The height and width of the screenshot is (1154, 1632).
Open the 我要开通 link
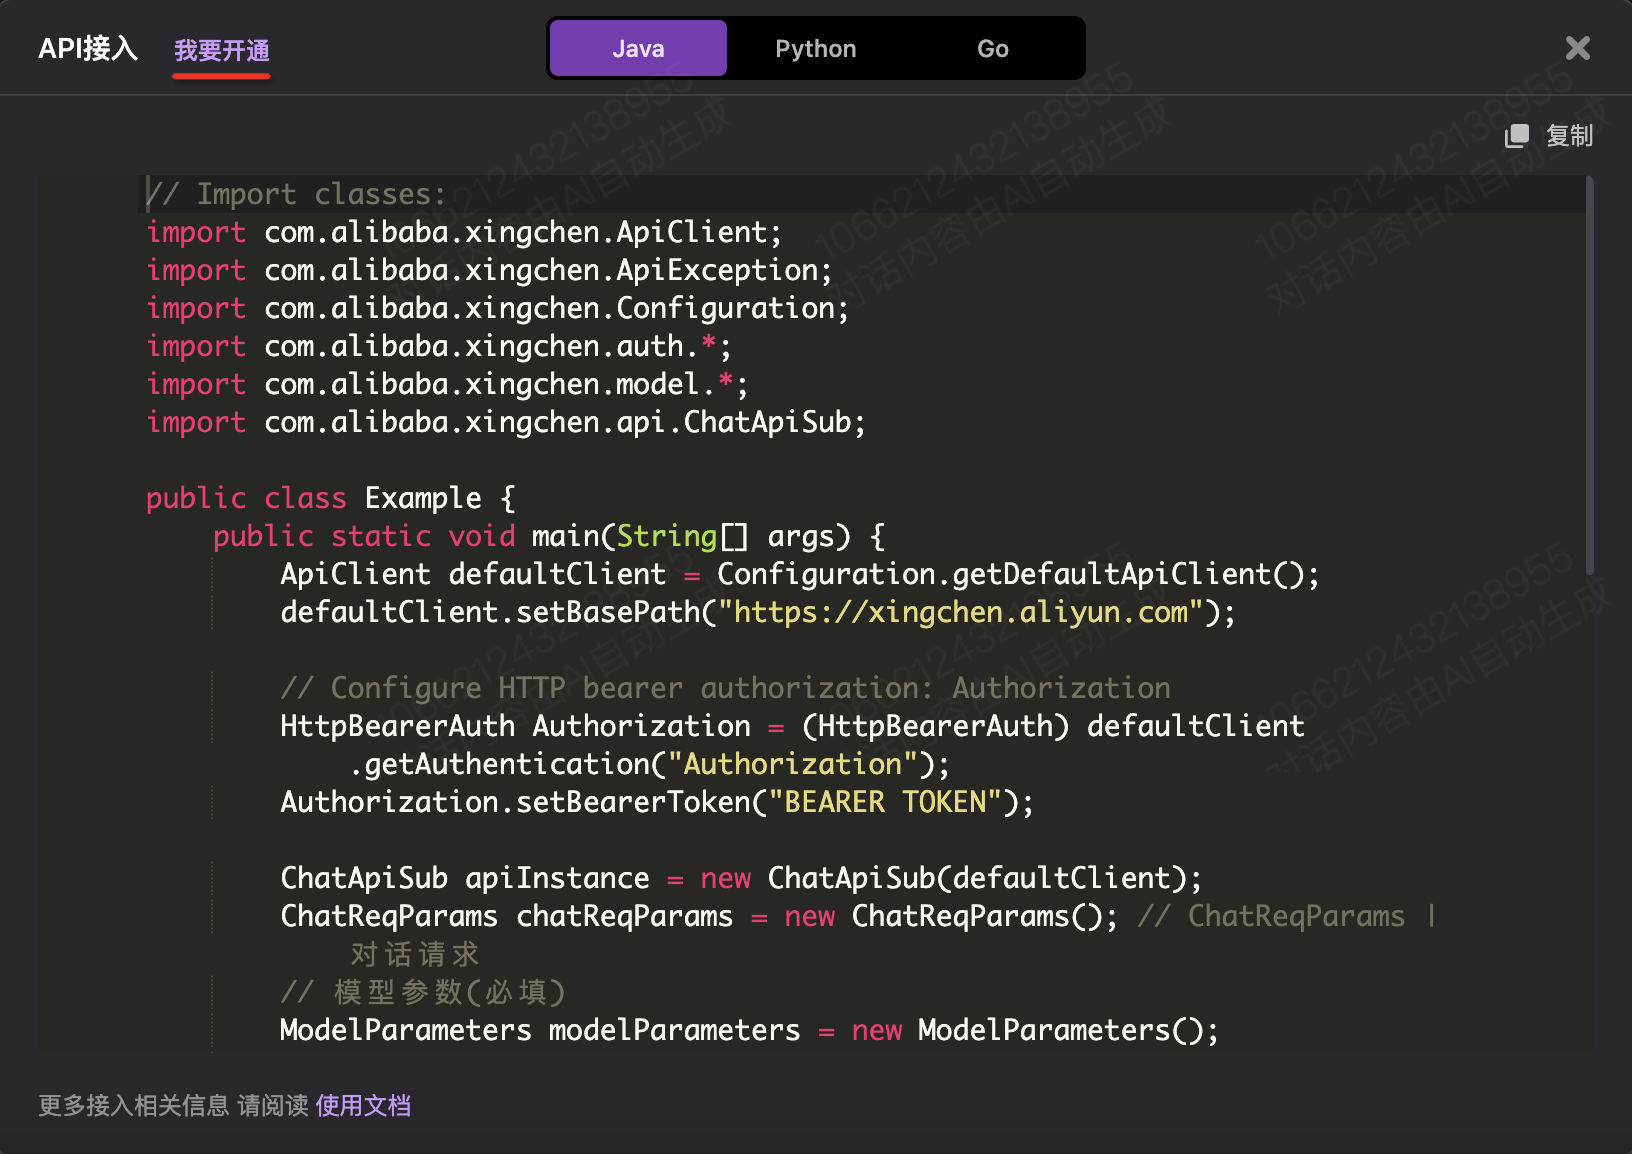pyautogui.click(x=222, y=50)
